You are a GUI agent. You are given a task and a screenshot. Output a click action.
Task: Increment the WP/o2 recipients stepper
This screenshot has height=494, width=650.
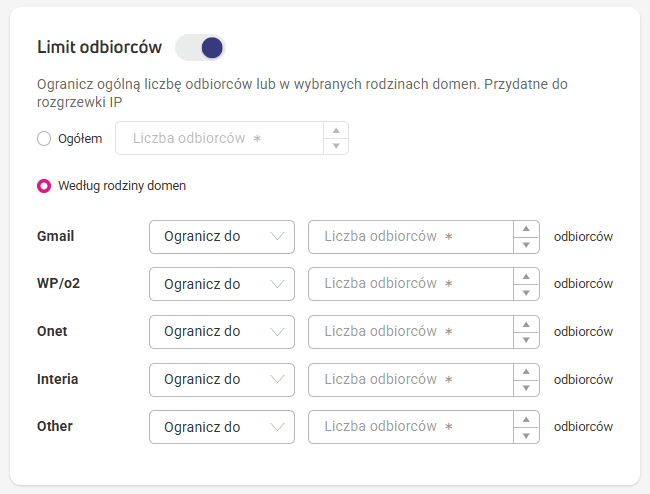[526, 276]
